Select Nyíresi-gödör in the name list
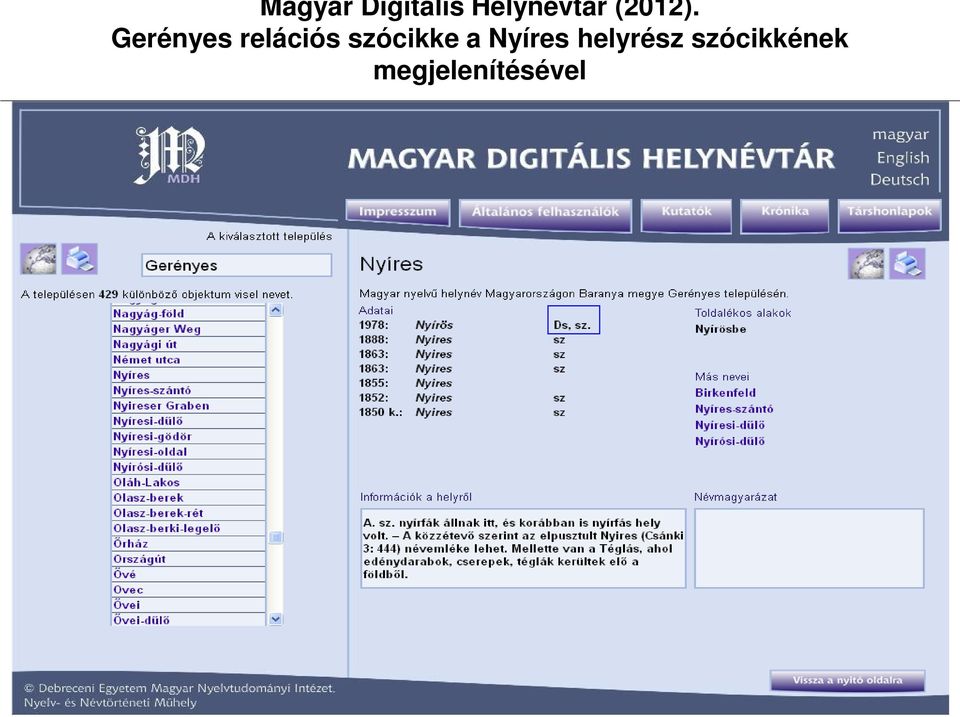This screenshot has width=960, height=717. click(189, 436)
